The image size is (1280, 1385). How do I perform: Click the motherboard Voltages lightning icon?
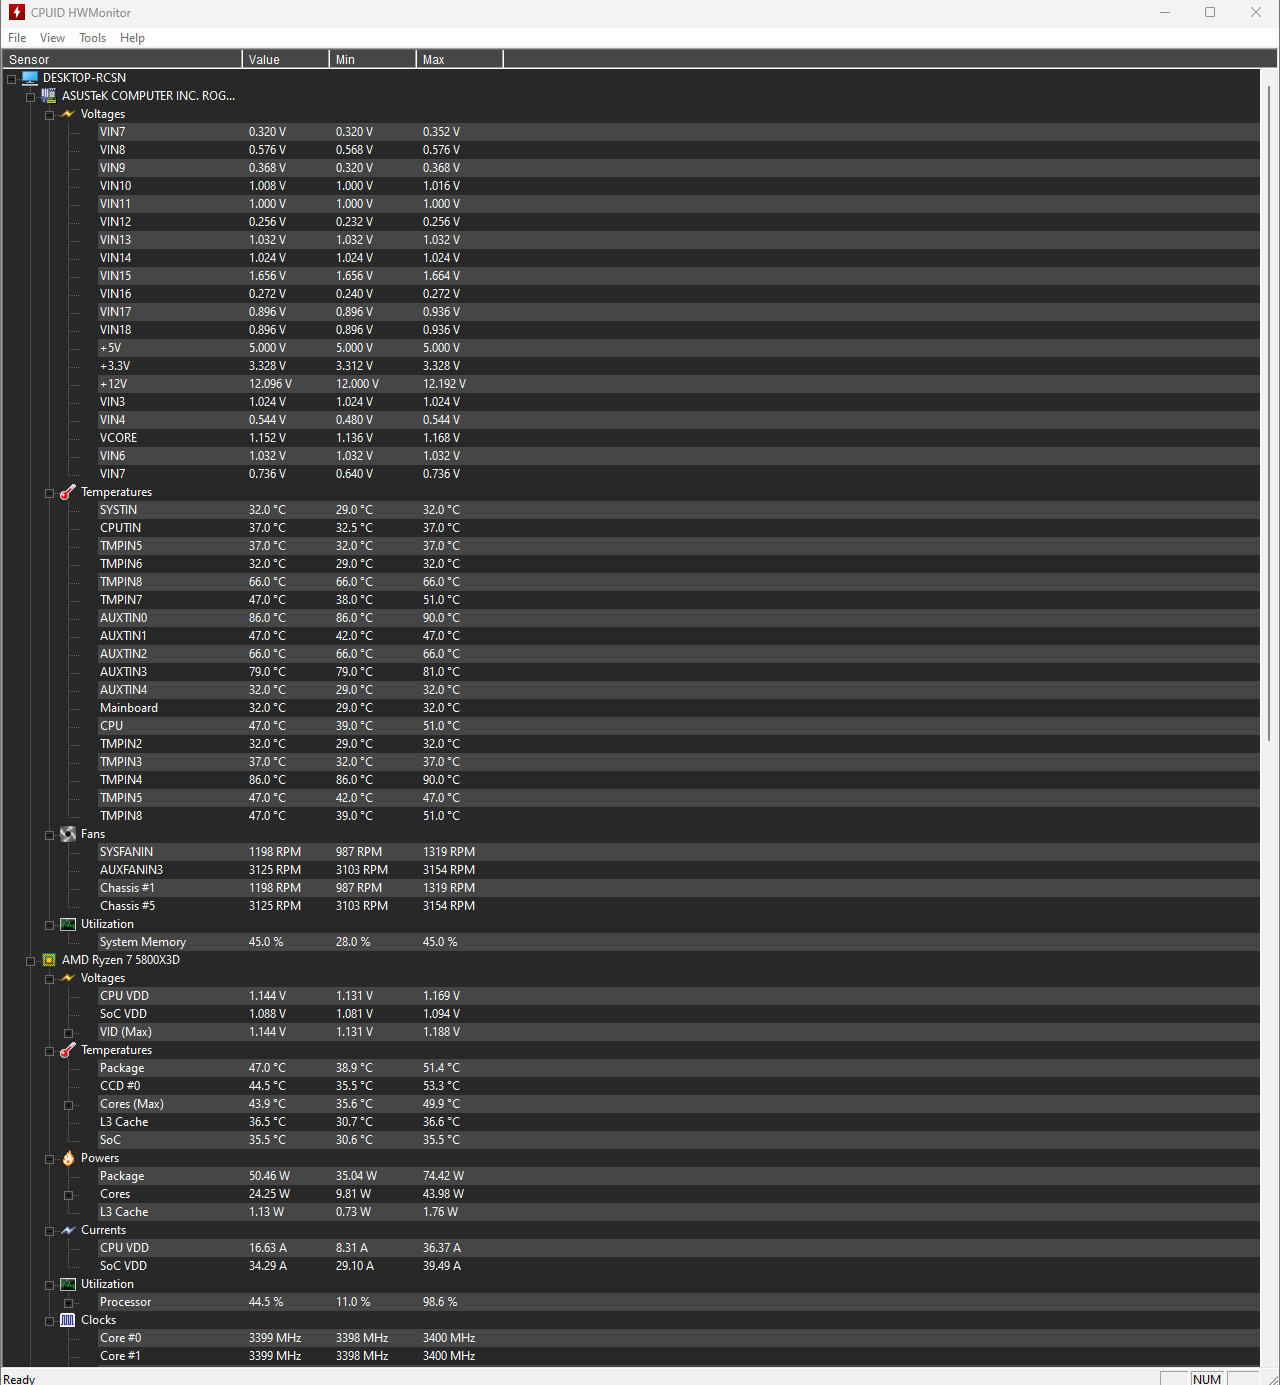[68, 114]
